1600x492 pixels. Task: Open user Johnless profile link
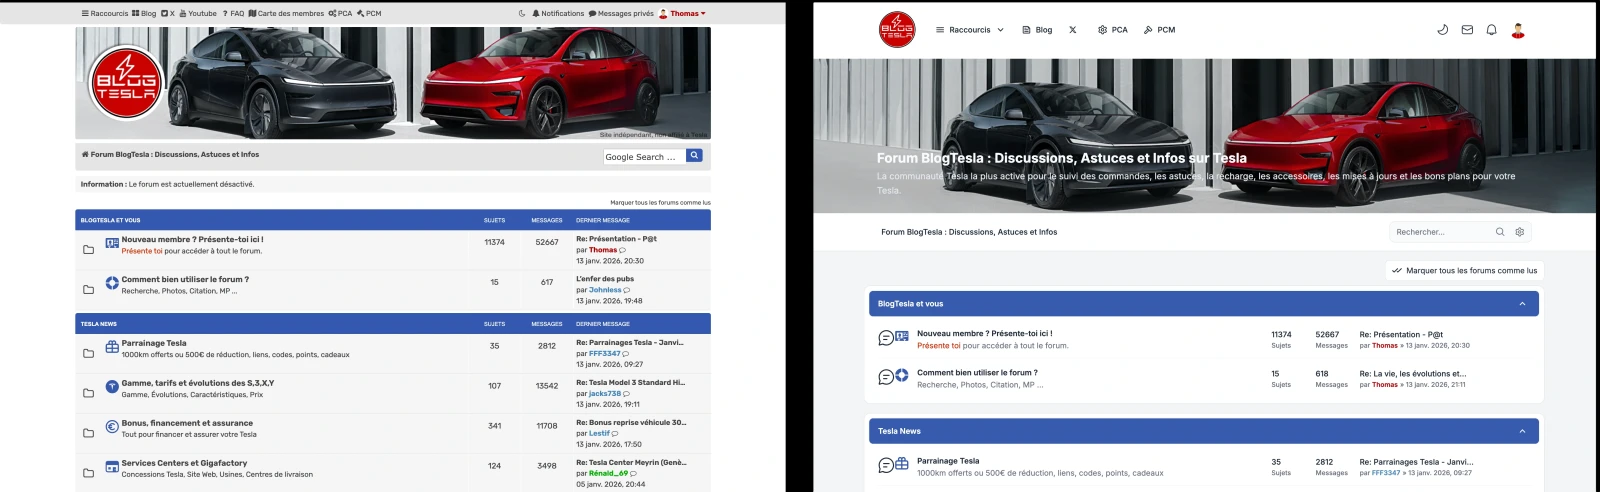(x=605, y=290)
